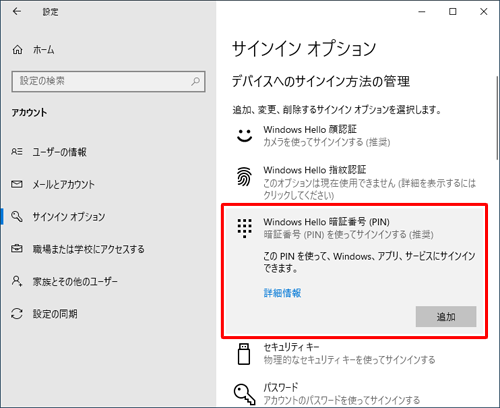Click text カメラを使ってサインインする (推奨)

pyautogui.click(x=327, y=143)
